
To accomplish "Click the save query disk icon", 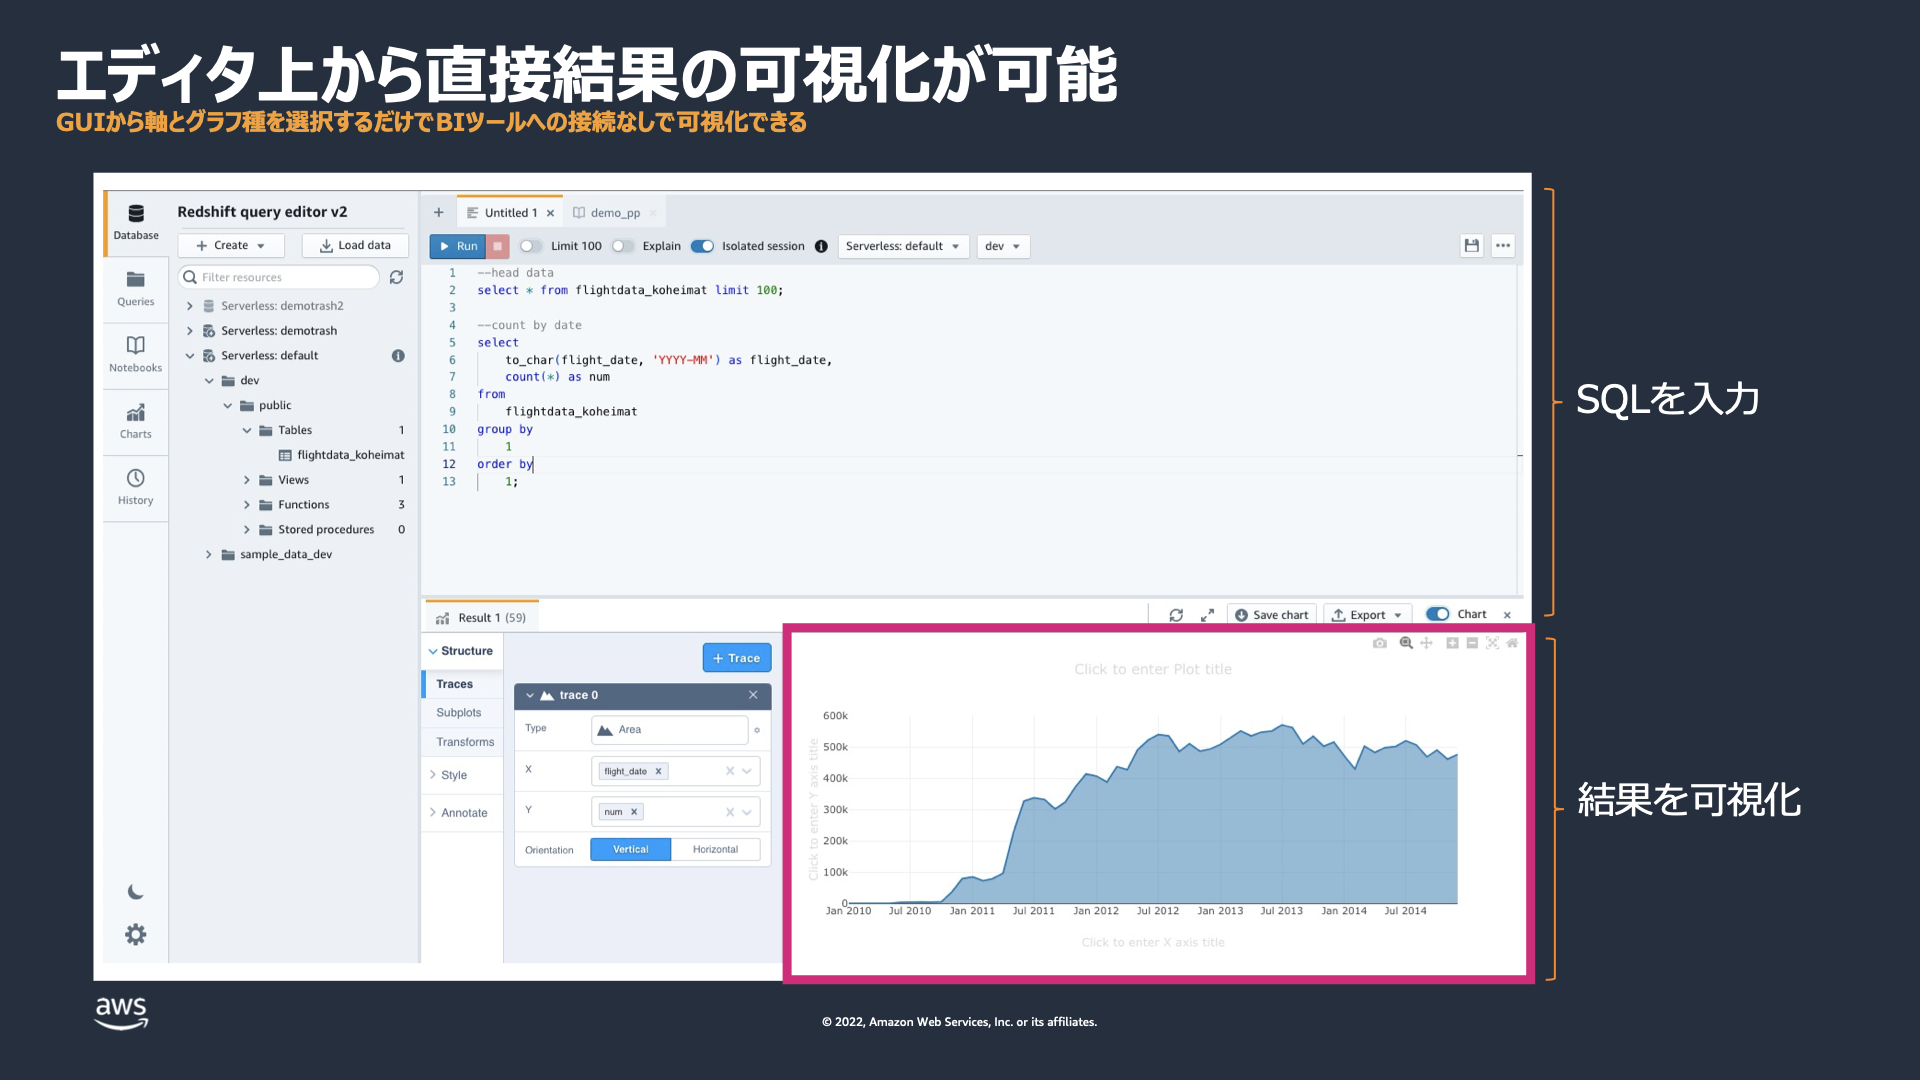I will click(x=1471, y=246).
